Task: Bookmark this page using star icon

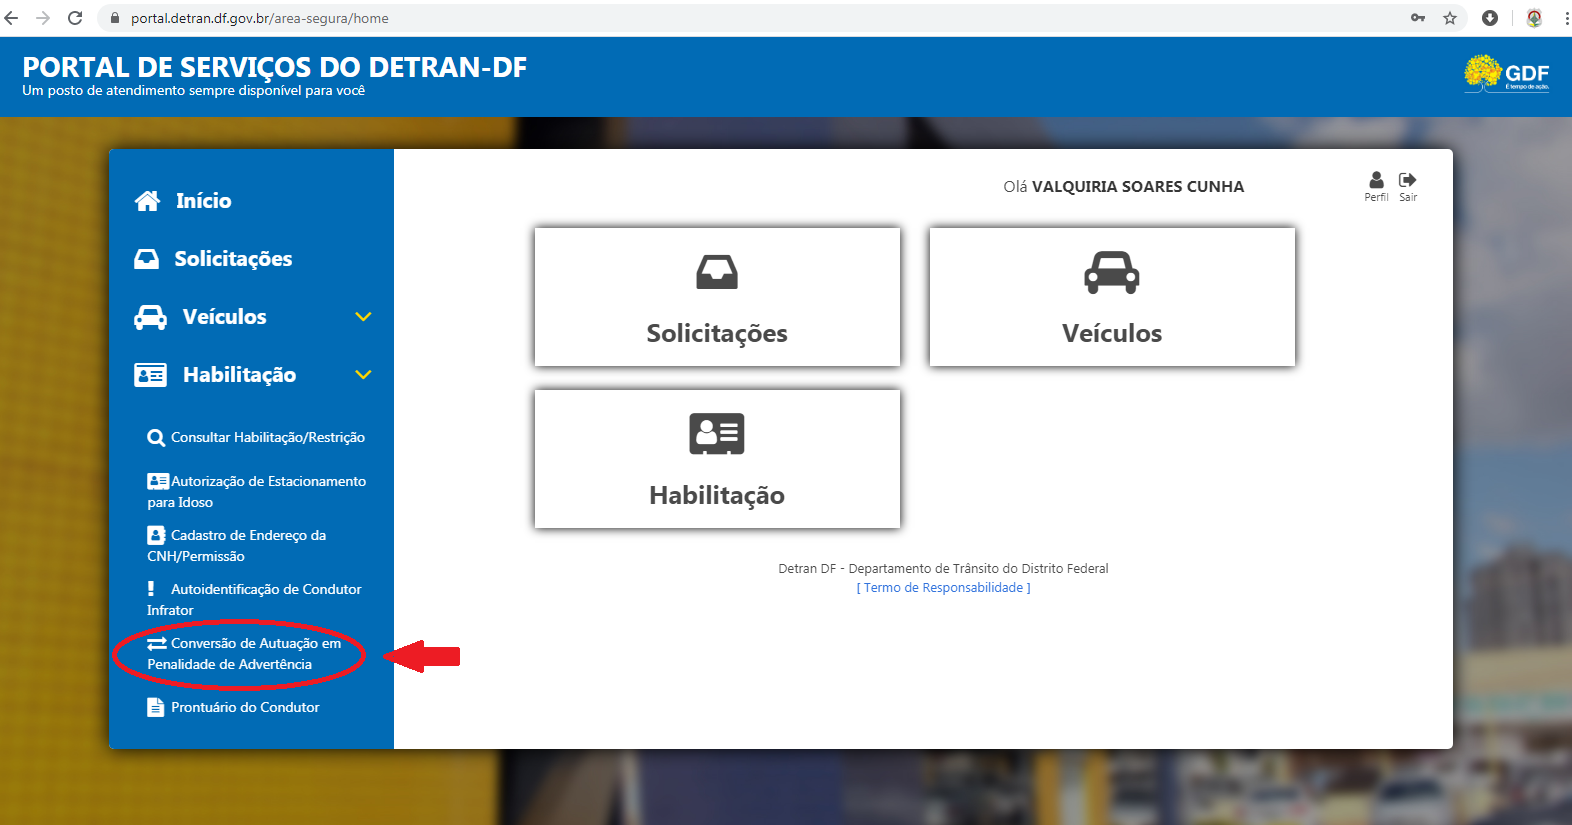Action: (x=1449, y=18)
